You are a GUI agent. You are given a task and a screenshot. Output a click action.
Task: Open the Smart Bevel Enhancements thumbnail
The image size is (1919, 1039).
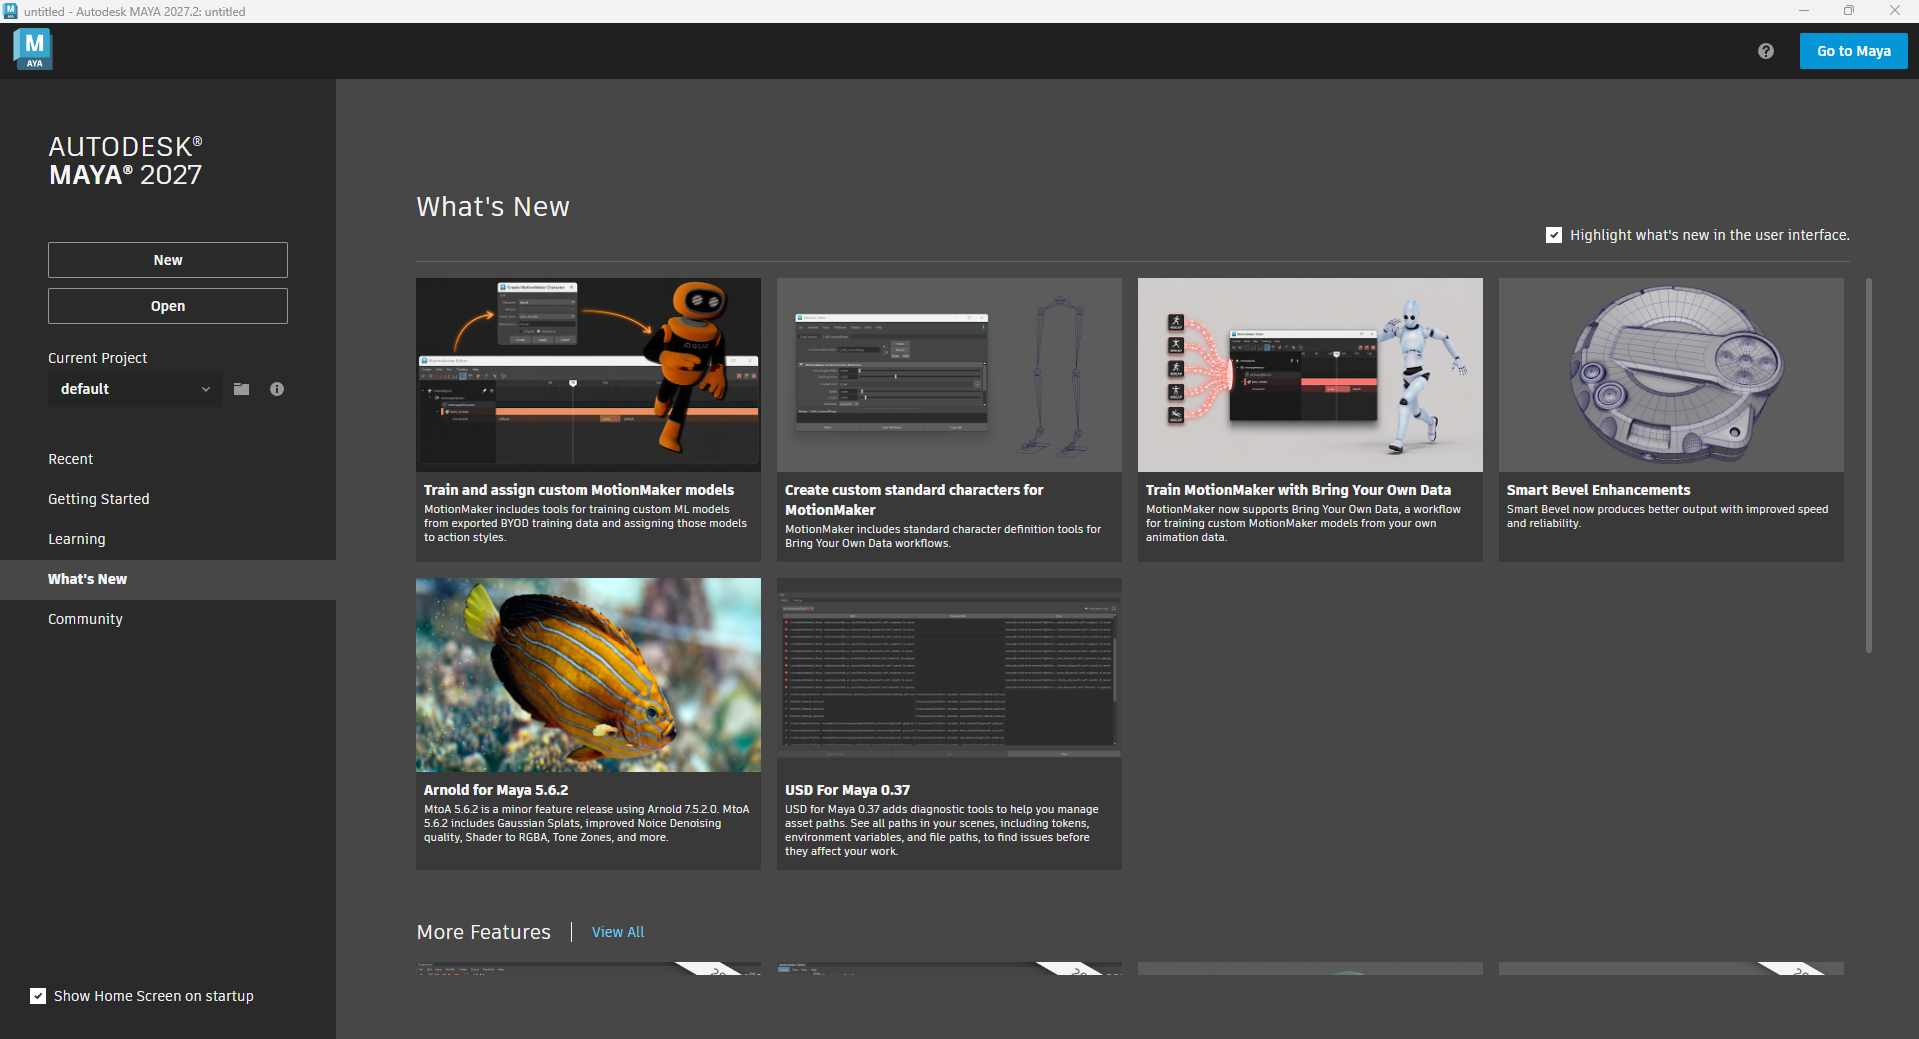1671,375
